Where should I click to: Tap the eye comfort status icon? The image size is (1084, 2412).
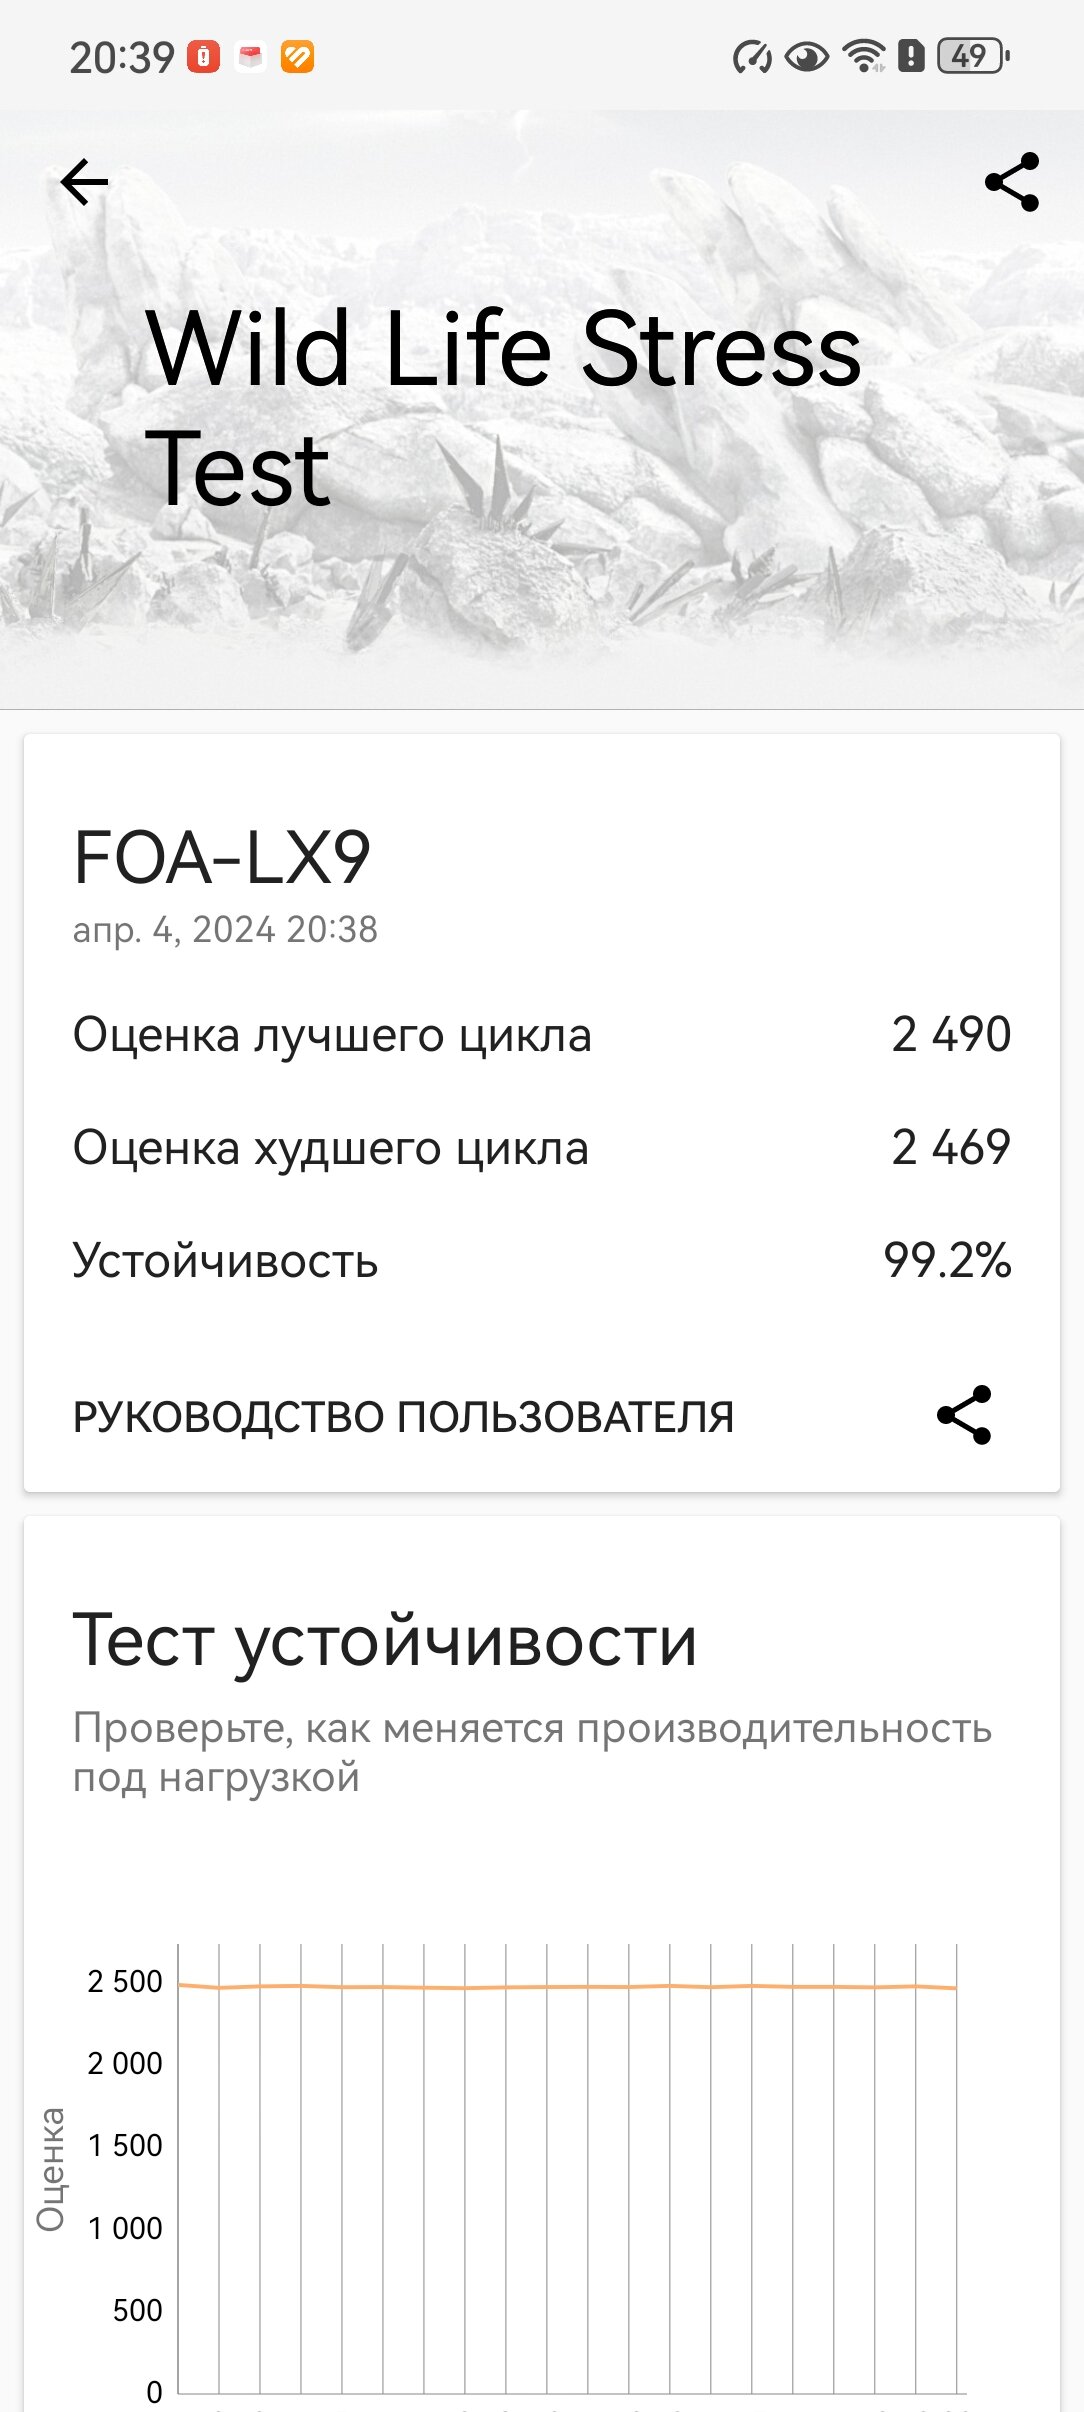pyautogui.click(x=806, y=57)
